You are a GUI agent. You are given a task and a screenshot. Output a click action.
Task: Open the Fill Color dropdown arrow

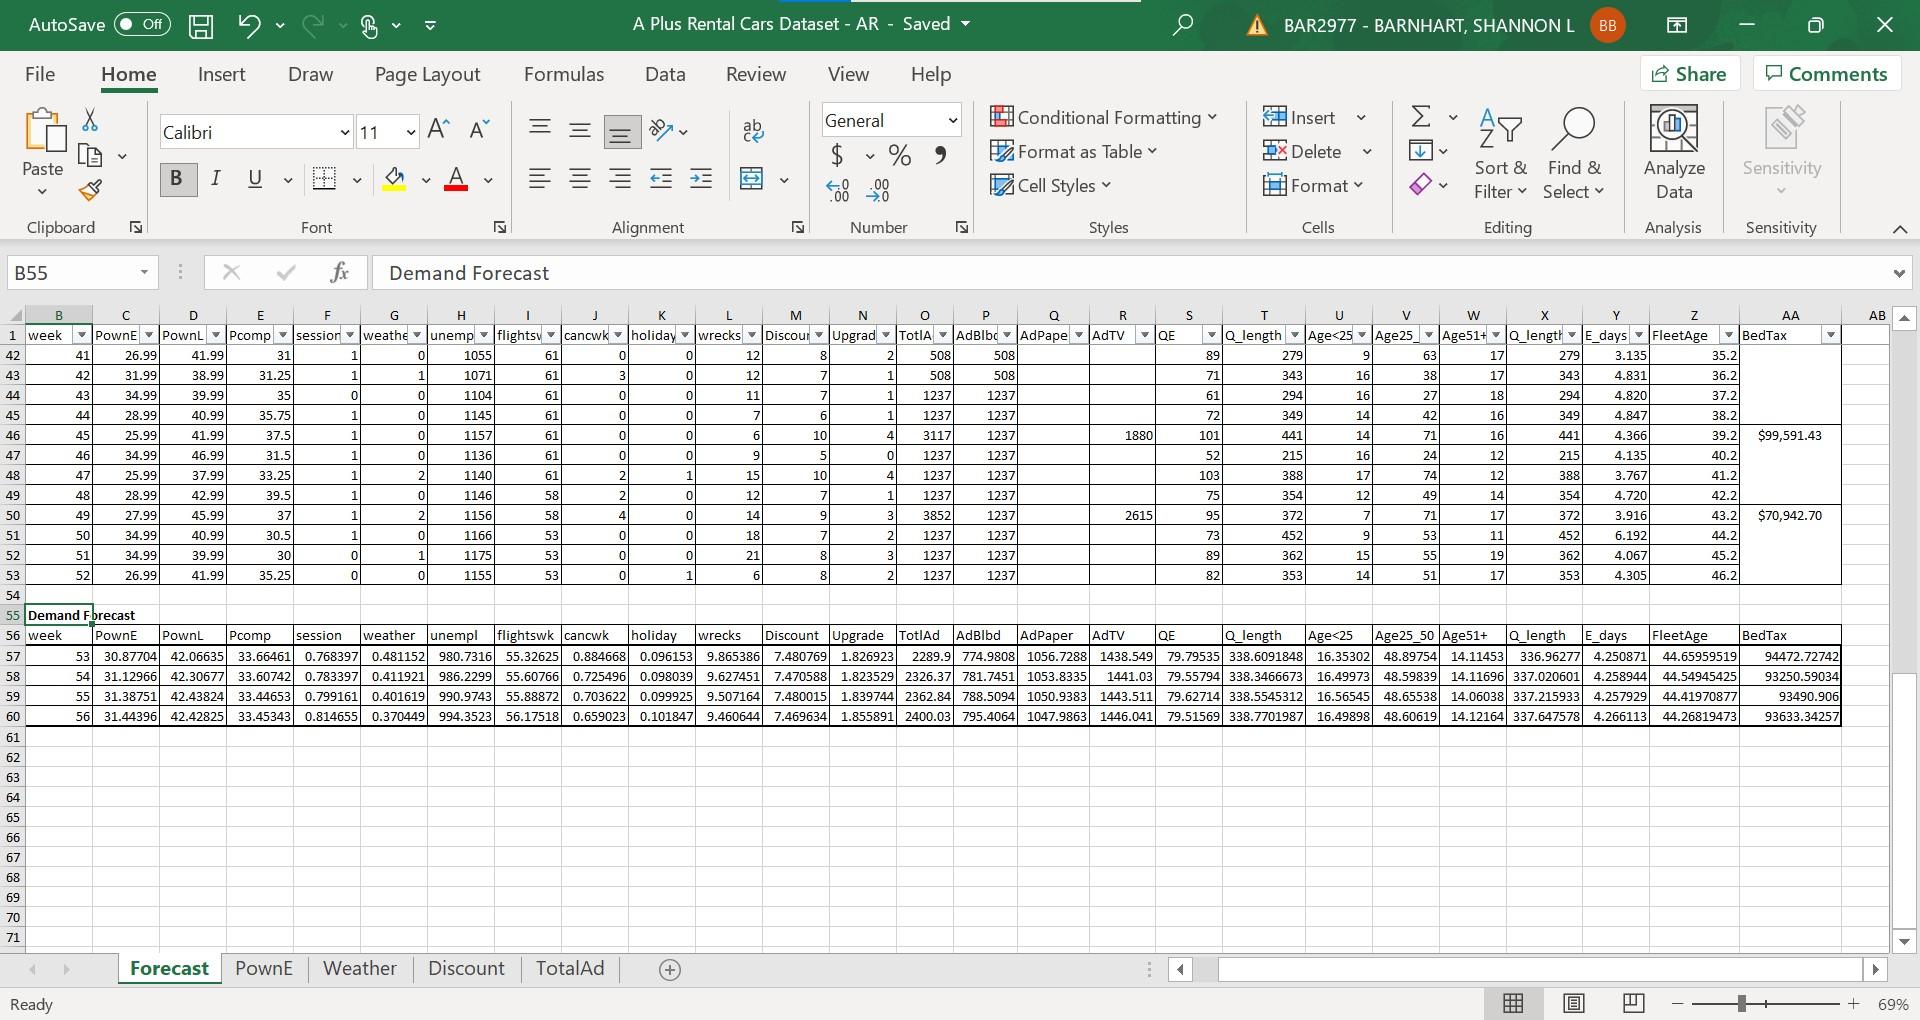tap(426, 180)
